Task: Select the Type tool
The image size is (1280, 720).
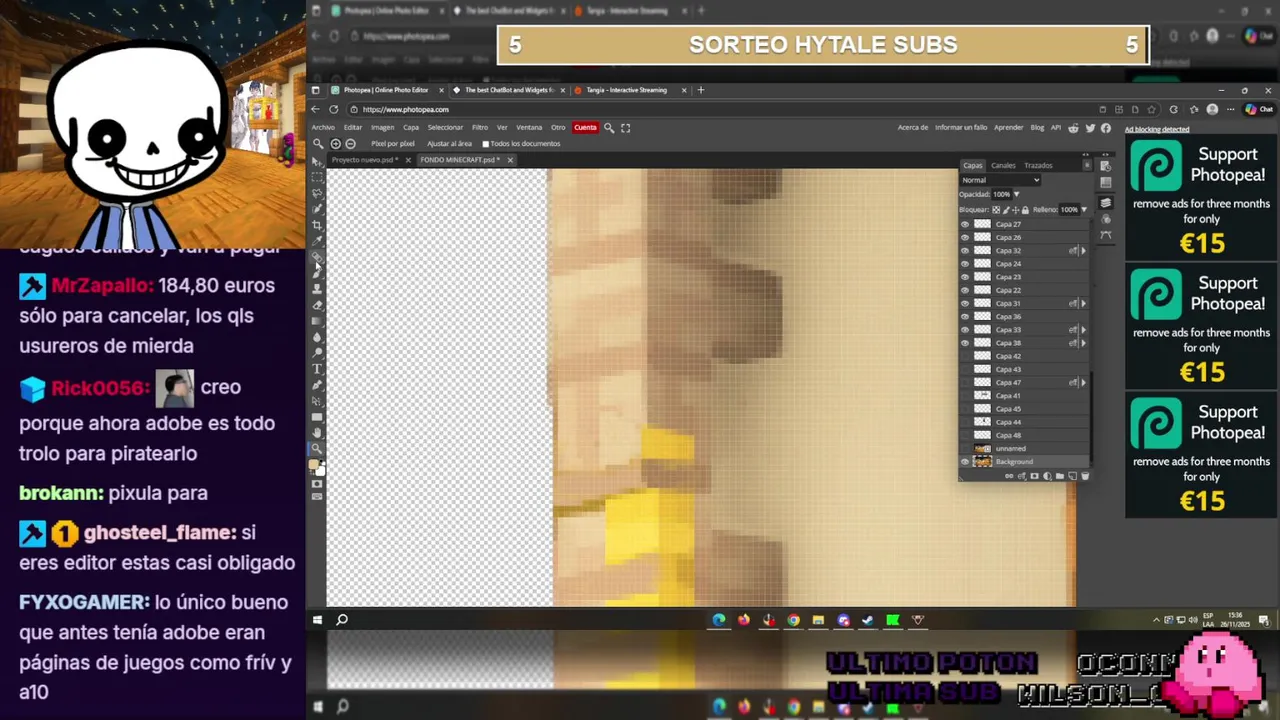Action: coord(317,369)
